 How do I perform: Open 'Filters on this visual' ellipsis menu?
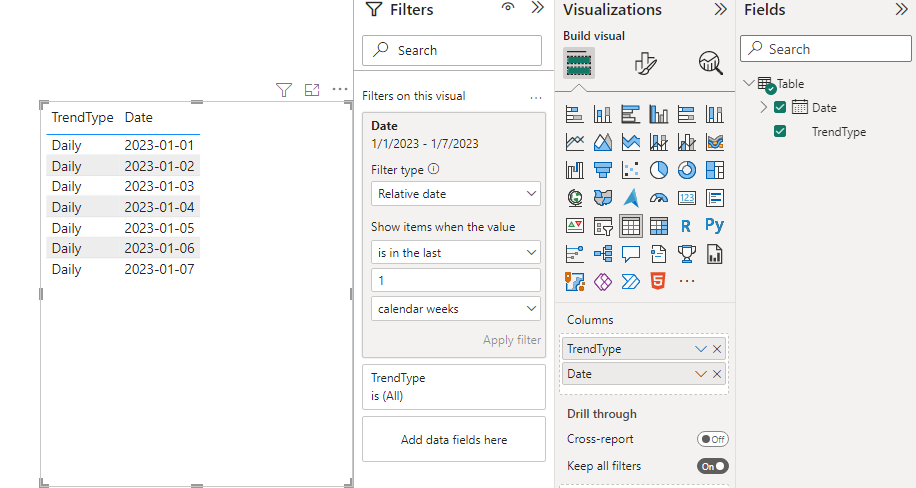point(536,98)
